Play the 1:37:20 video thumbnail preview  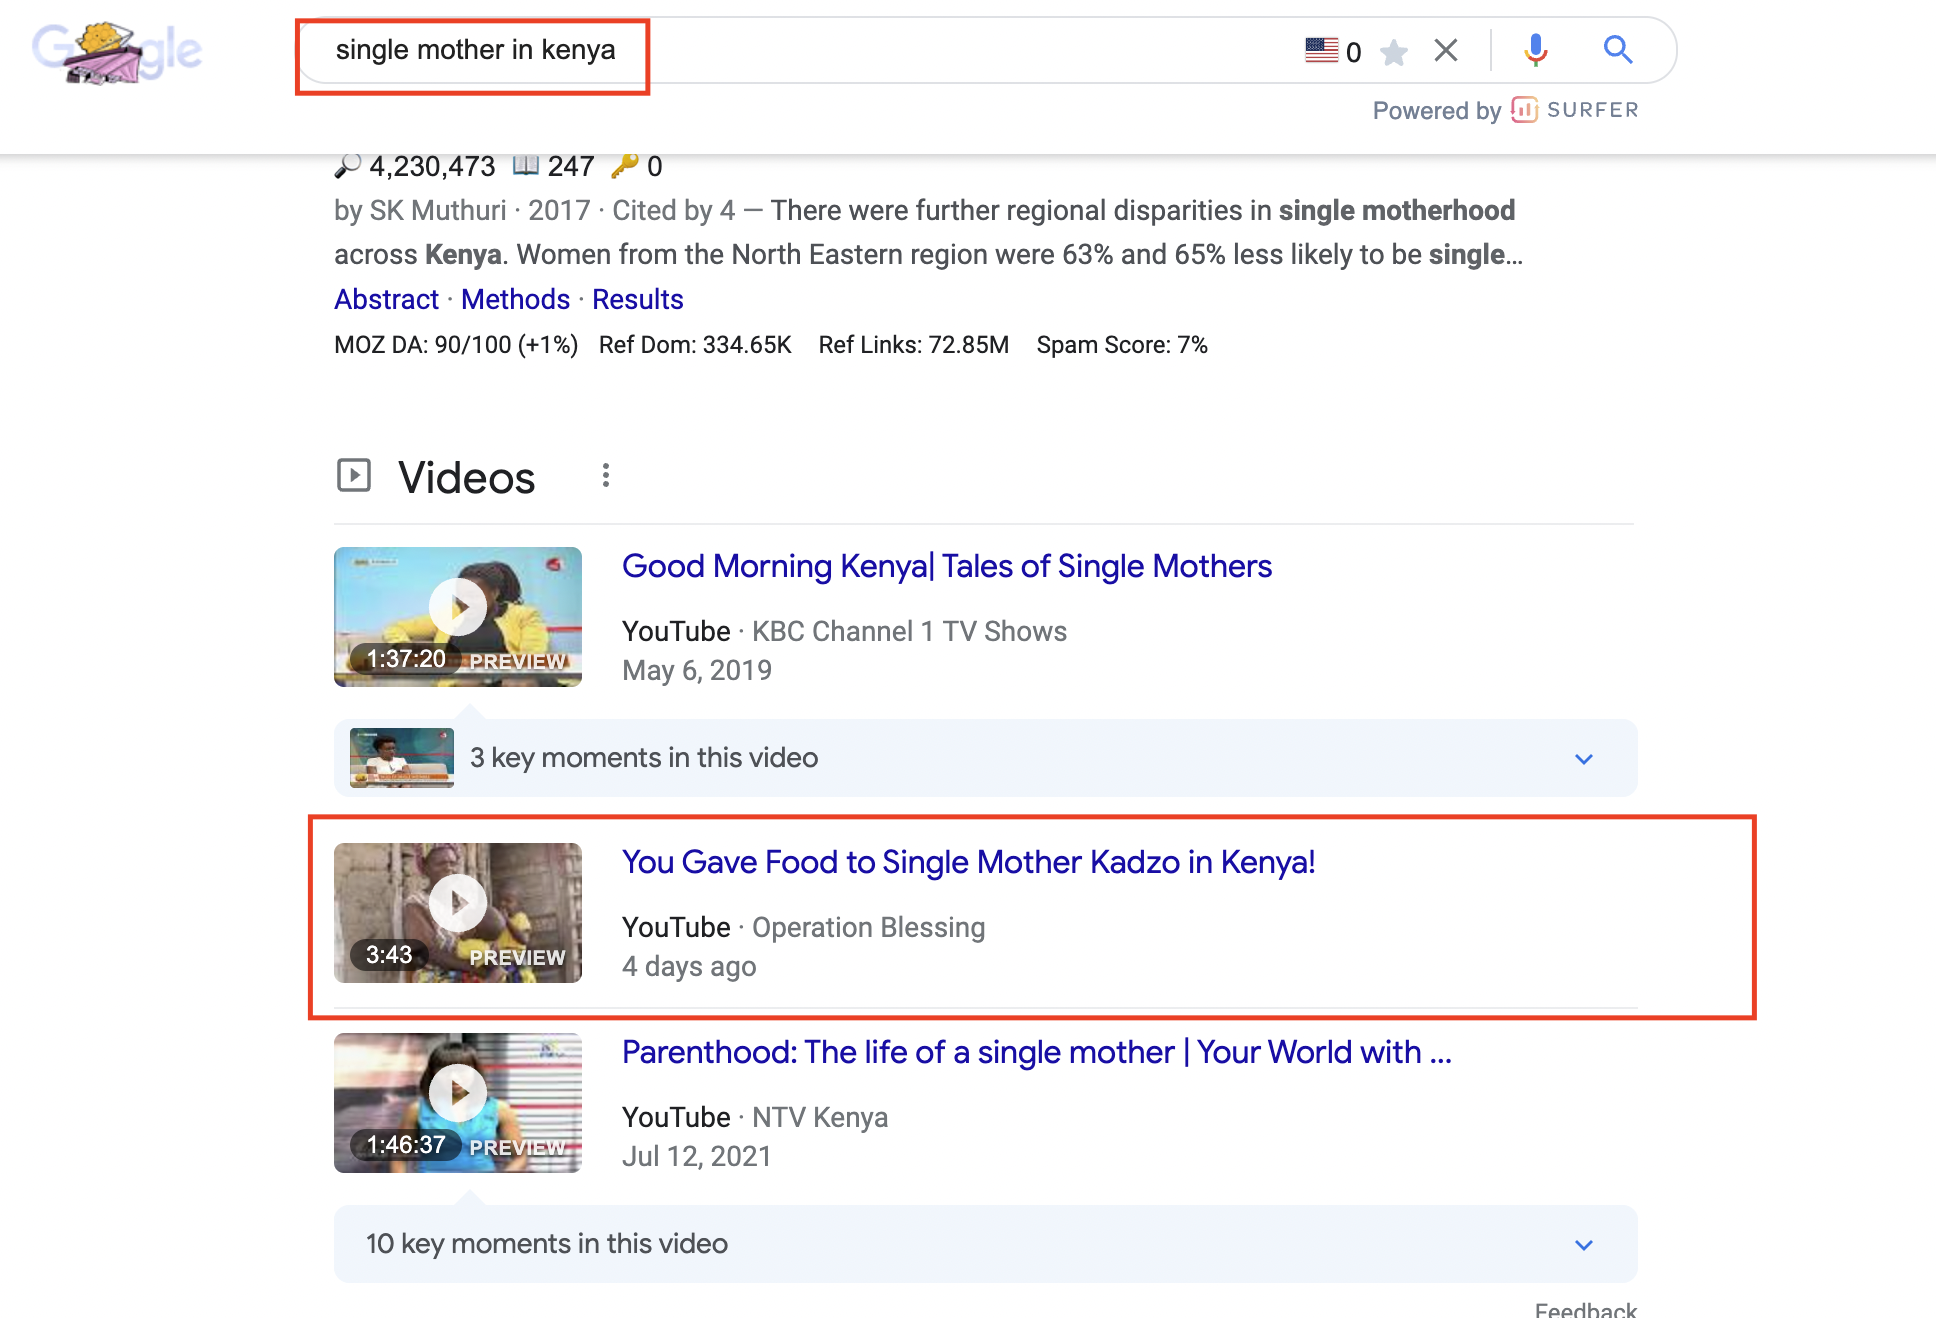click(458, 617)
